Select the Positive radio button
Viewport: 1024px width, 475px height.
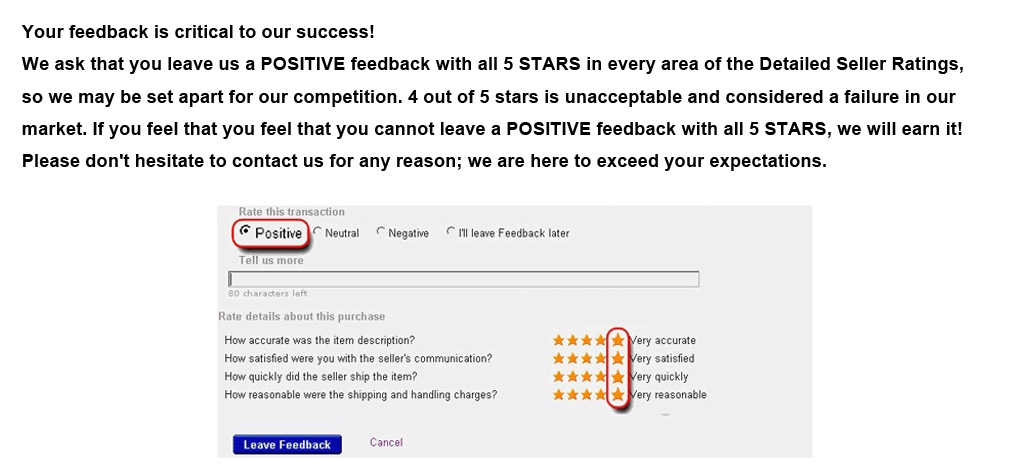click(246, 232)
